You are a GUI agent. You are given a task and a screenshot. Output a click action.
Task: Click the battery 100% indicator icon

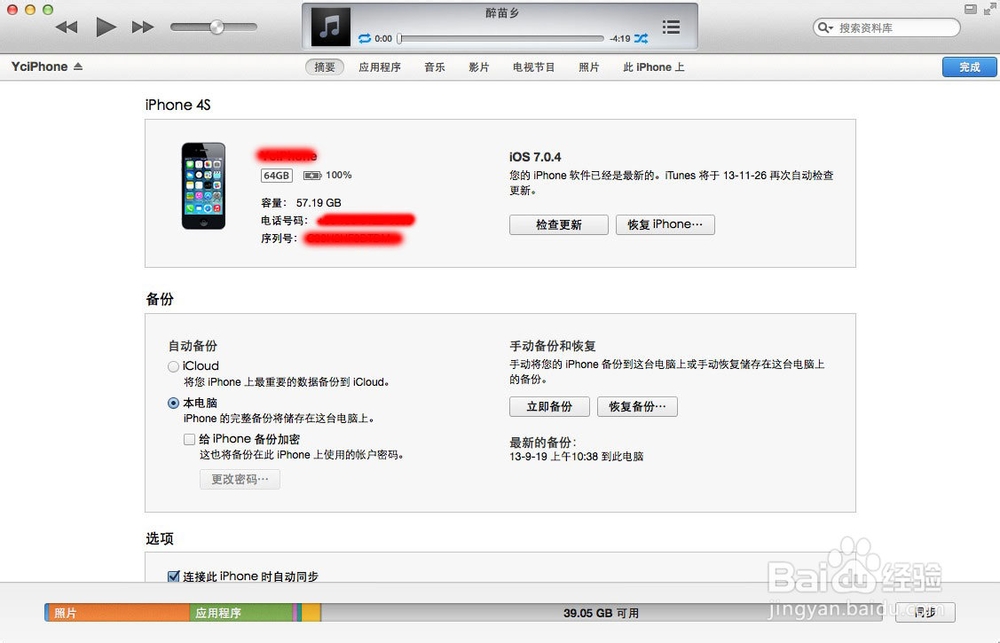(x=312, y=175)
